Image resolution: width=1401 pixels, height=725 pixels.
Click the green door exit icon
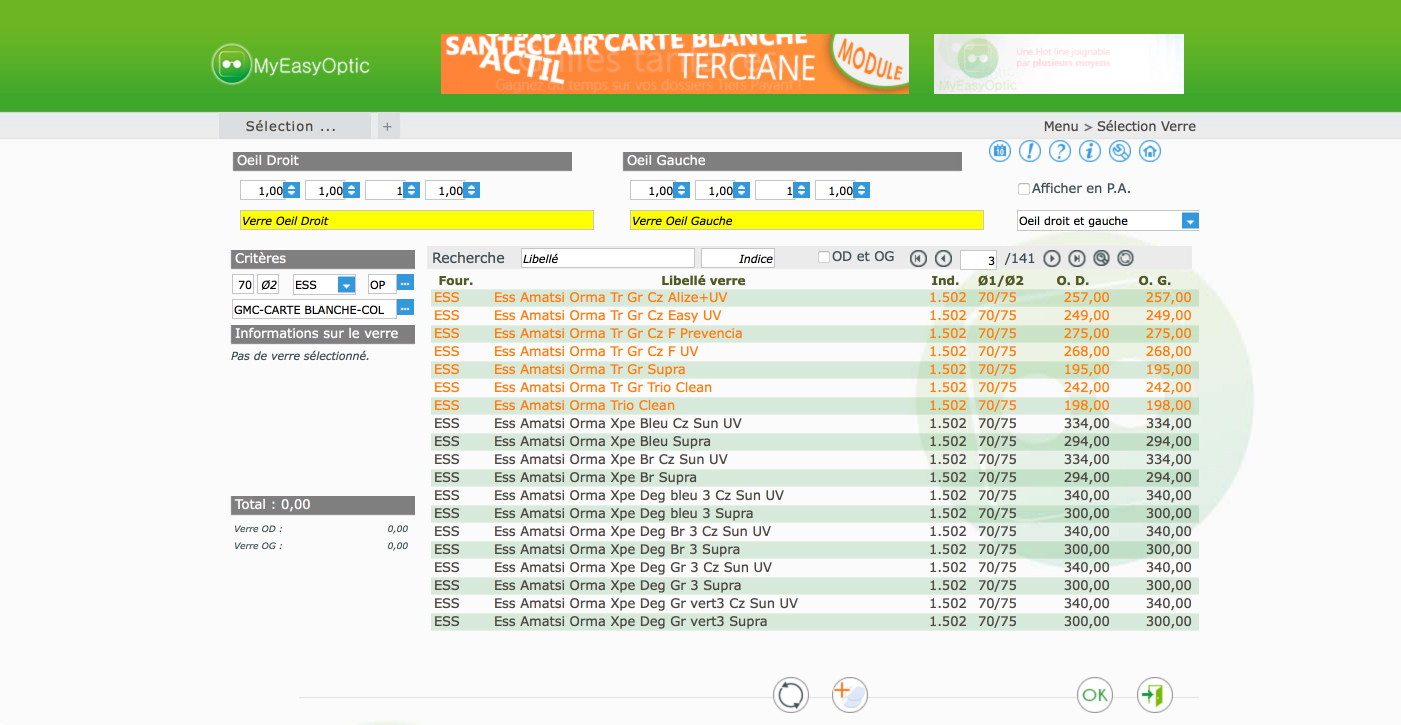pos(1155,694)
